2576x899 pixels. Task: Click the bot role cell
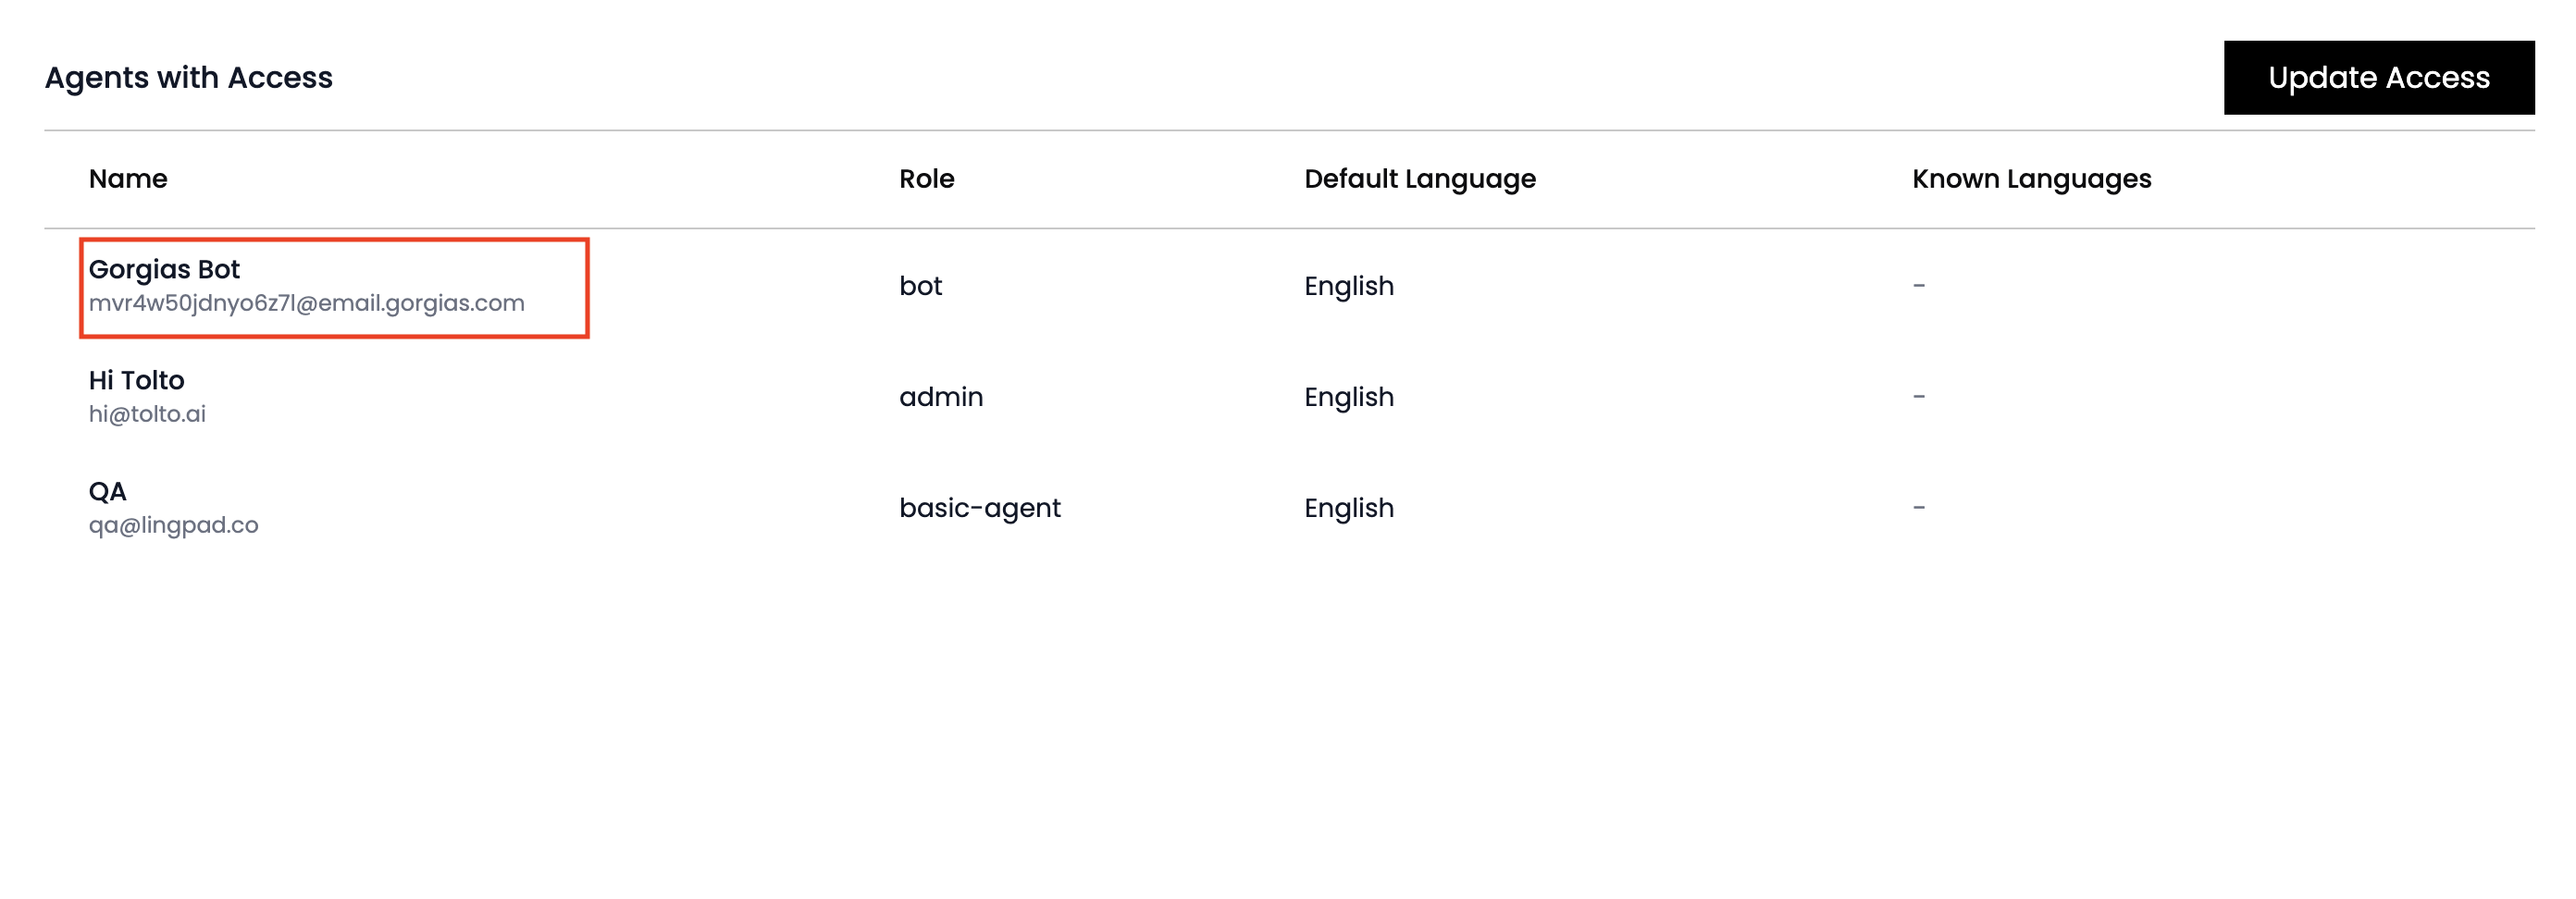tap(920, 286)
